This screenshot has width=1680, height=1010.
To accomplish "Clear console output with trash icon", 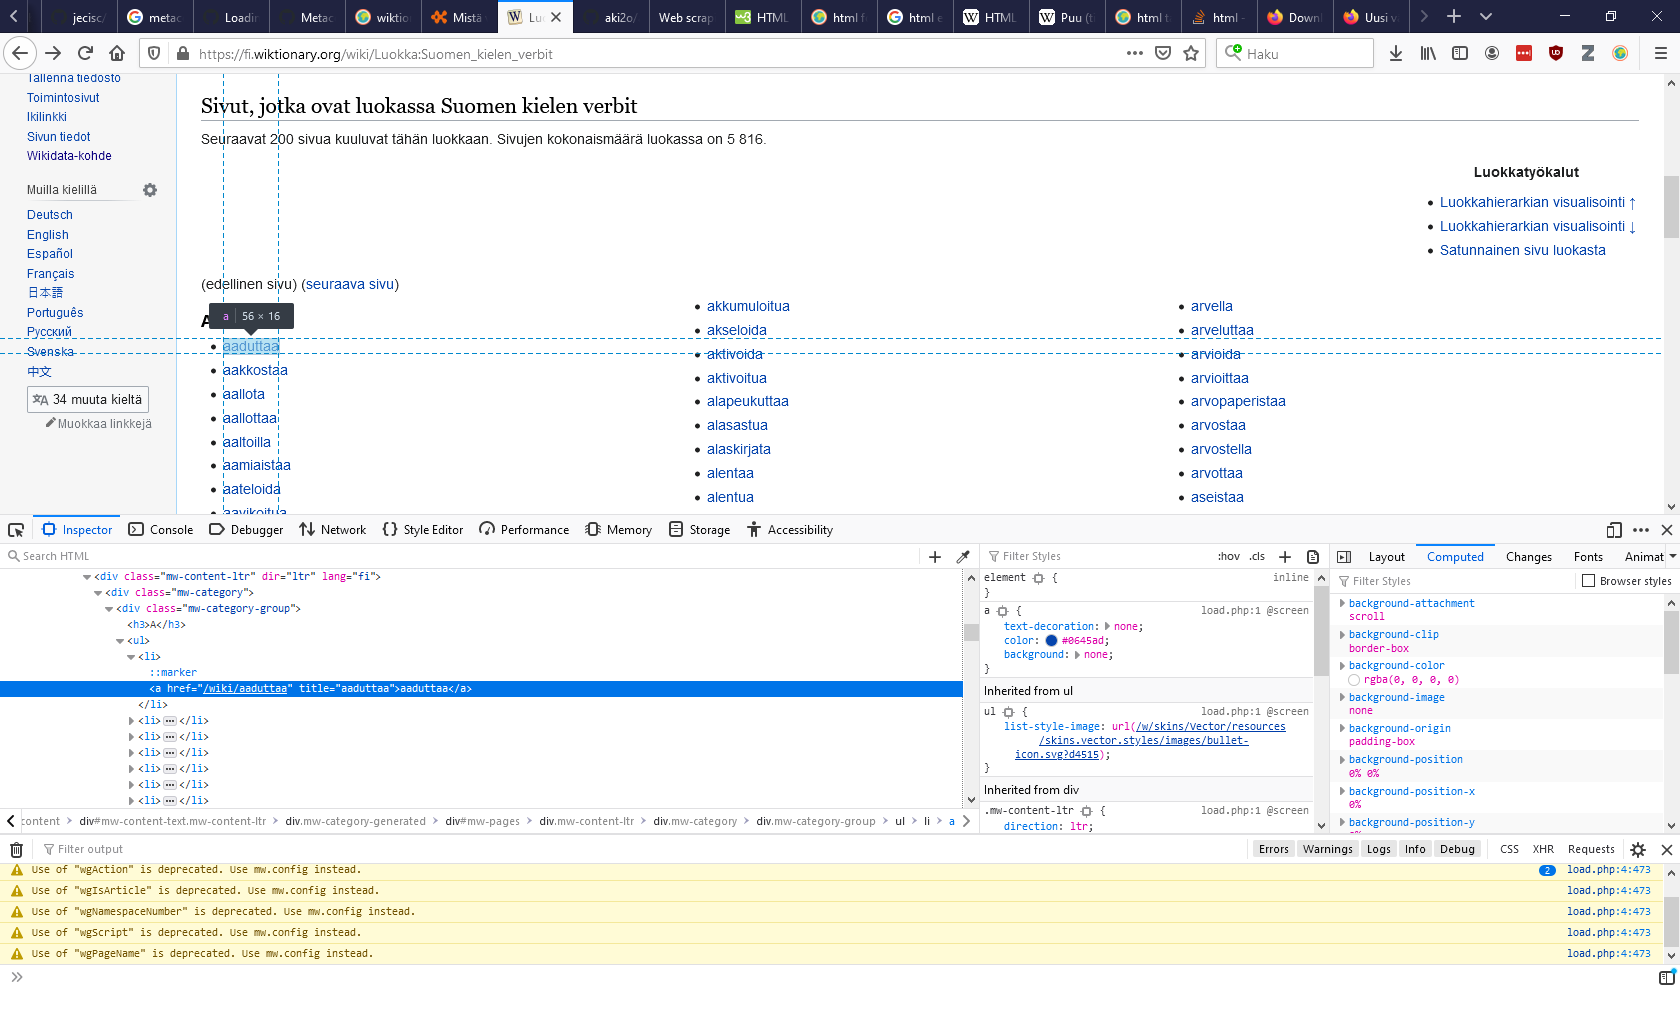I will (x=16, y=850).
